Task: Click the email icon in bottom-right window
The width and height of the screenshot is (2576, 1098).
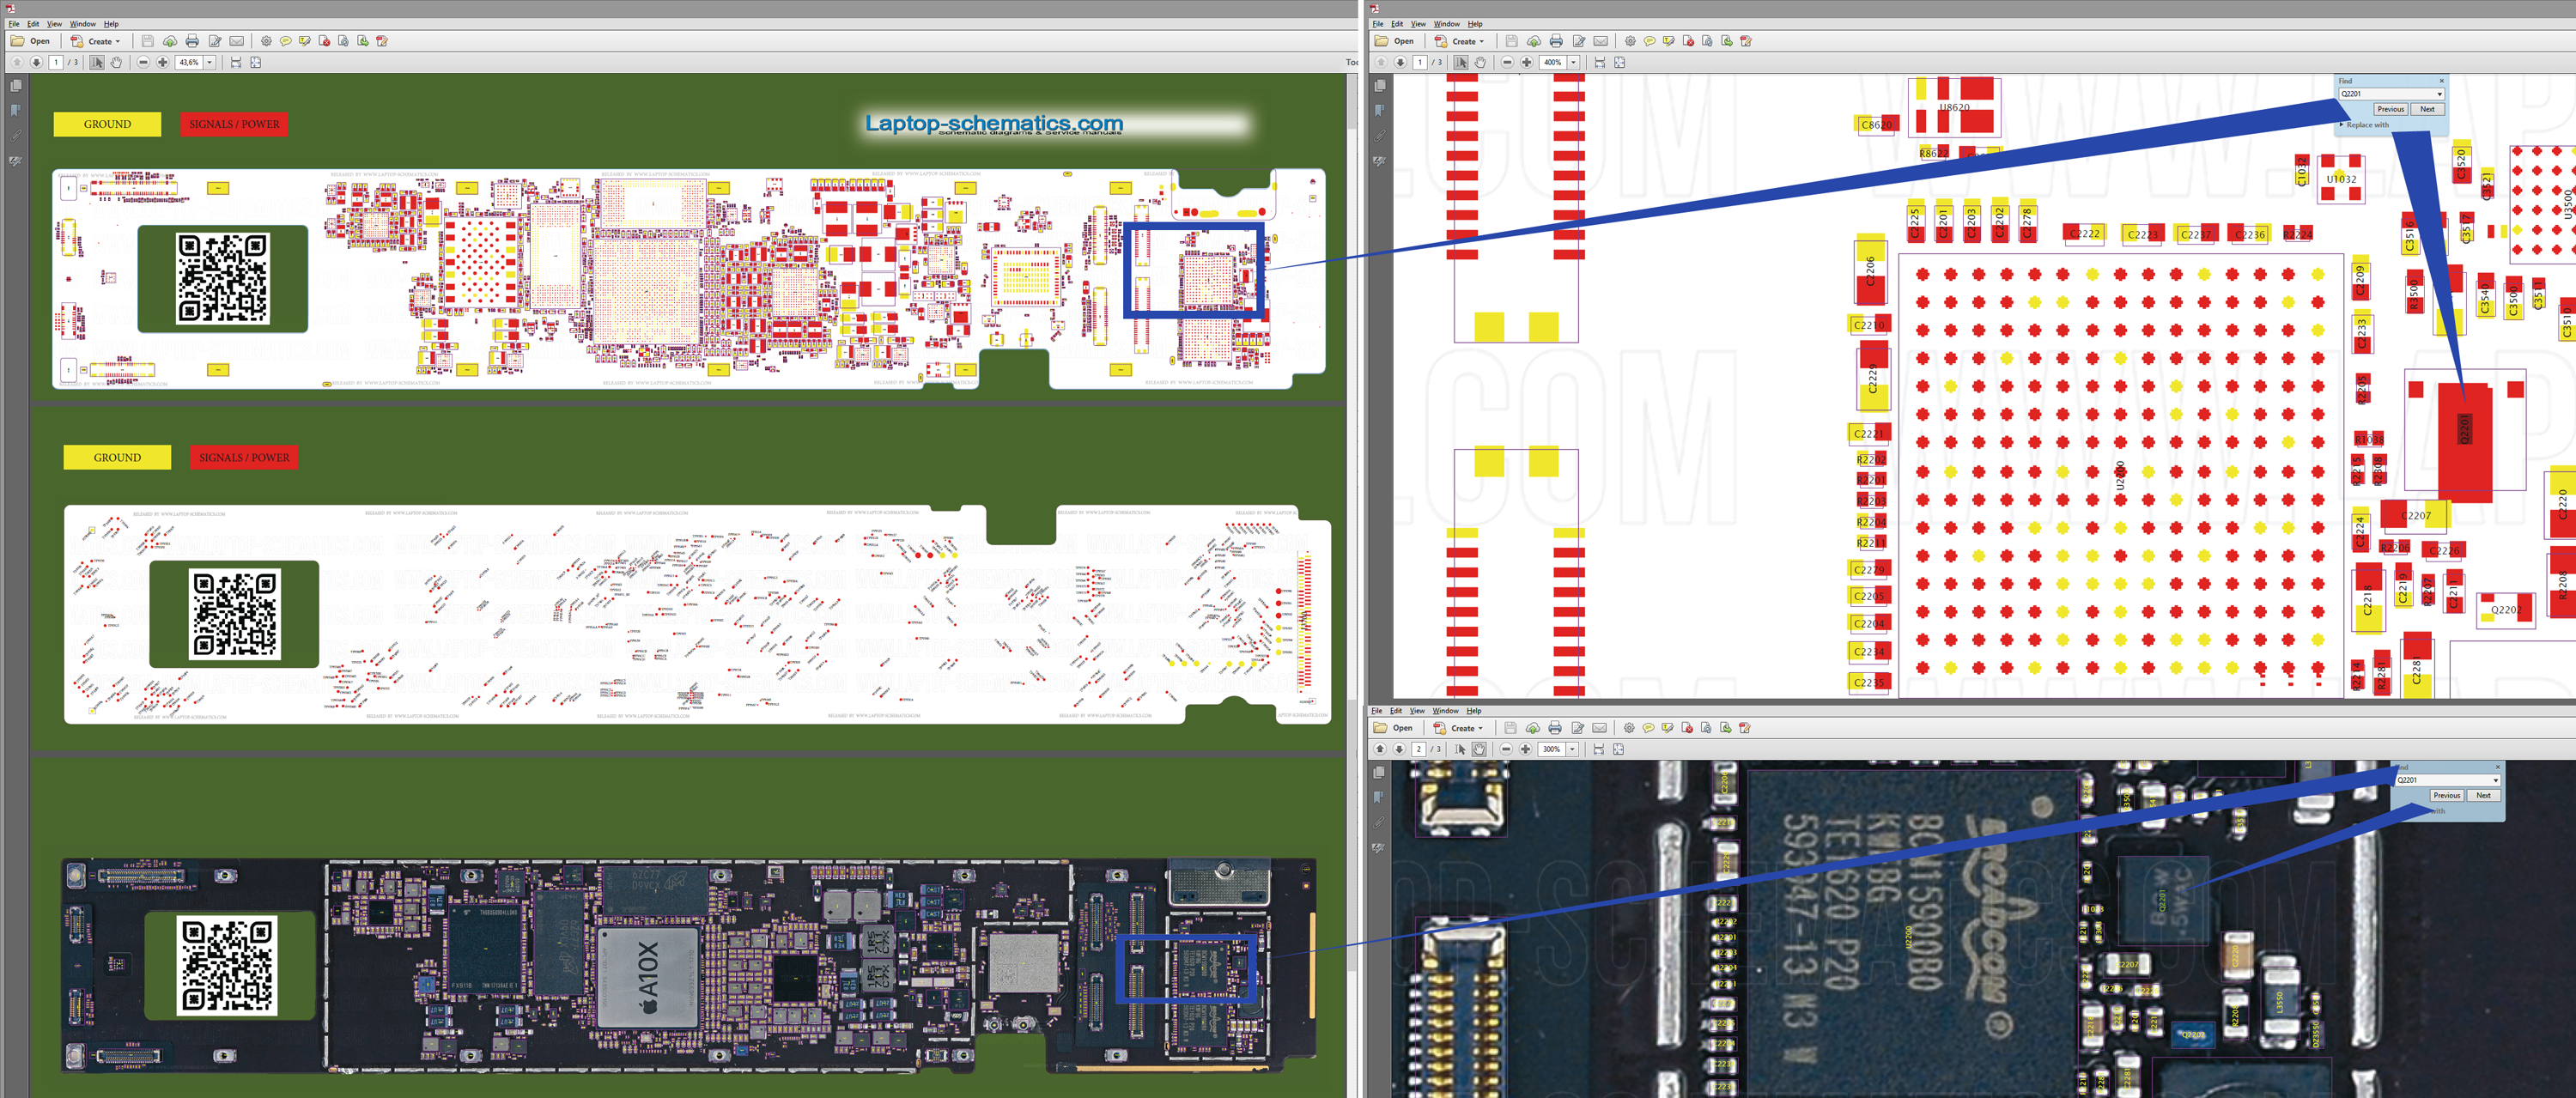Action: pyautogui.click(x=1600, y=728)
